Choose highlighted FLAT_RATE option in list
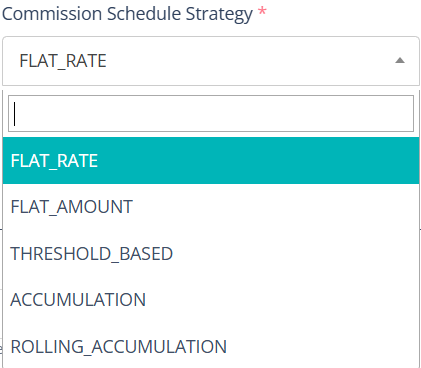This screenshot has width=421, height=368. tap(211, 160)
